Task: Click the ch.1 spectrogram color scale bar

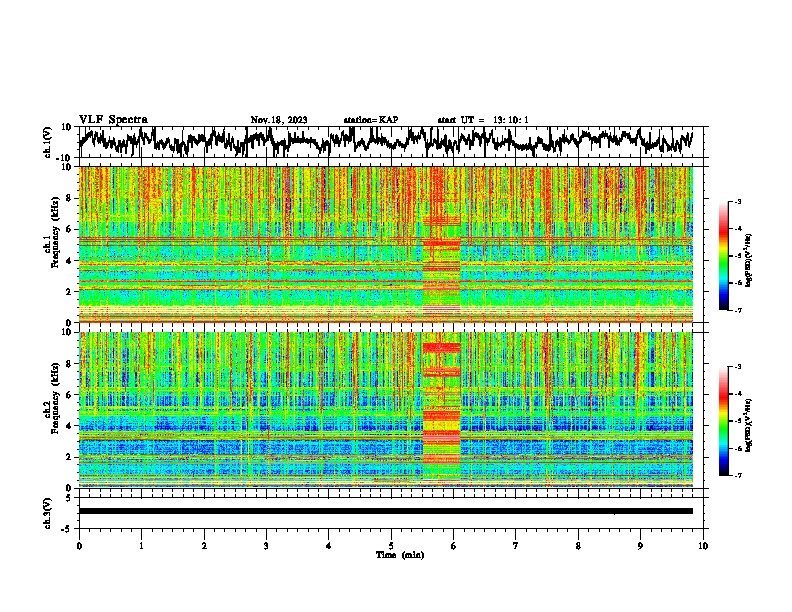Action: pyautogui.click(x=724, y=256)
